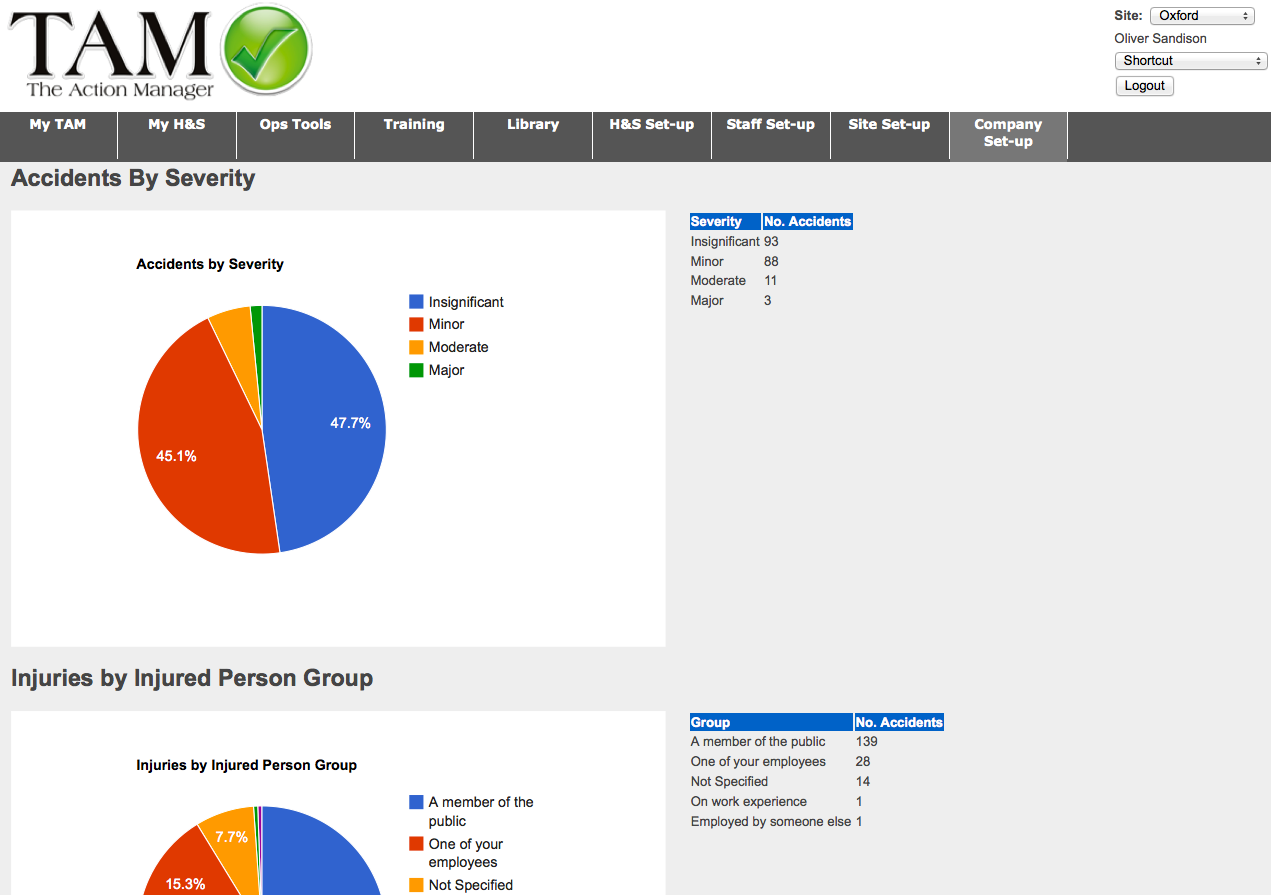Toggle 'A member of the public' legend entry
This screenshot has width=1271, height=895.
470,811
